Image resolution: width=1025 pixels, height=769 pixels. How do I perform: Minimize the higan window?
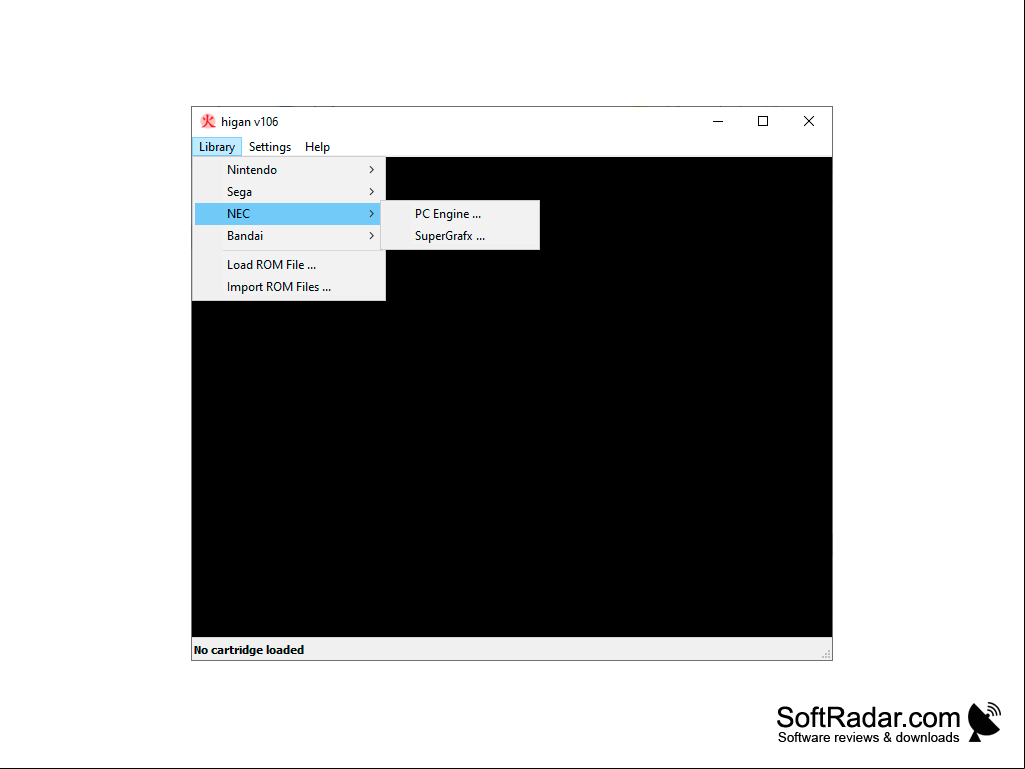tap(718, 121)
